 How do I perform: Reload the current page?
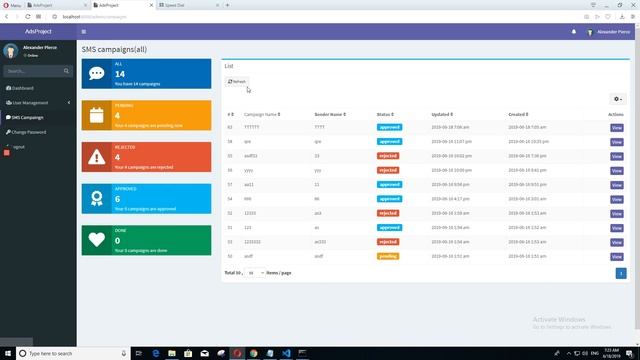coord(27,17)
